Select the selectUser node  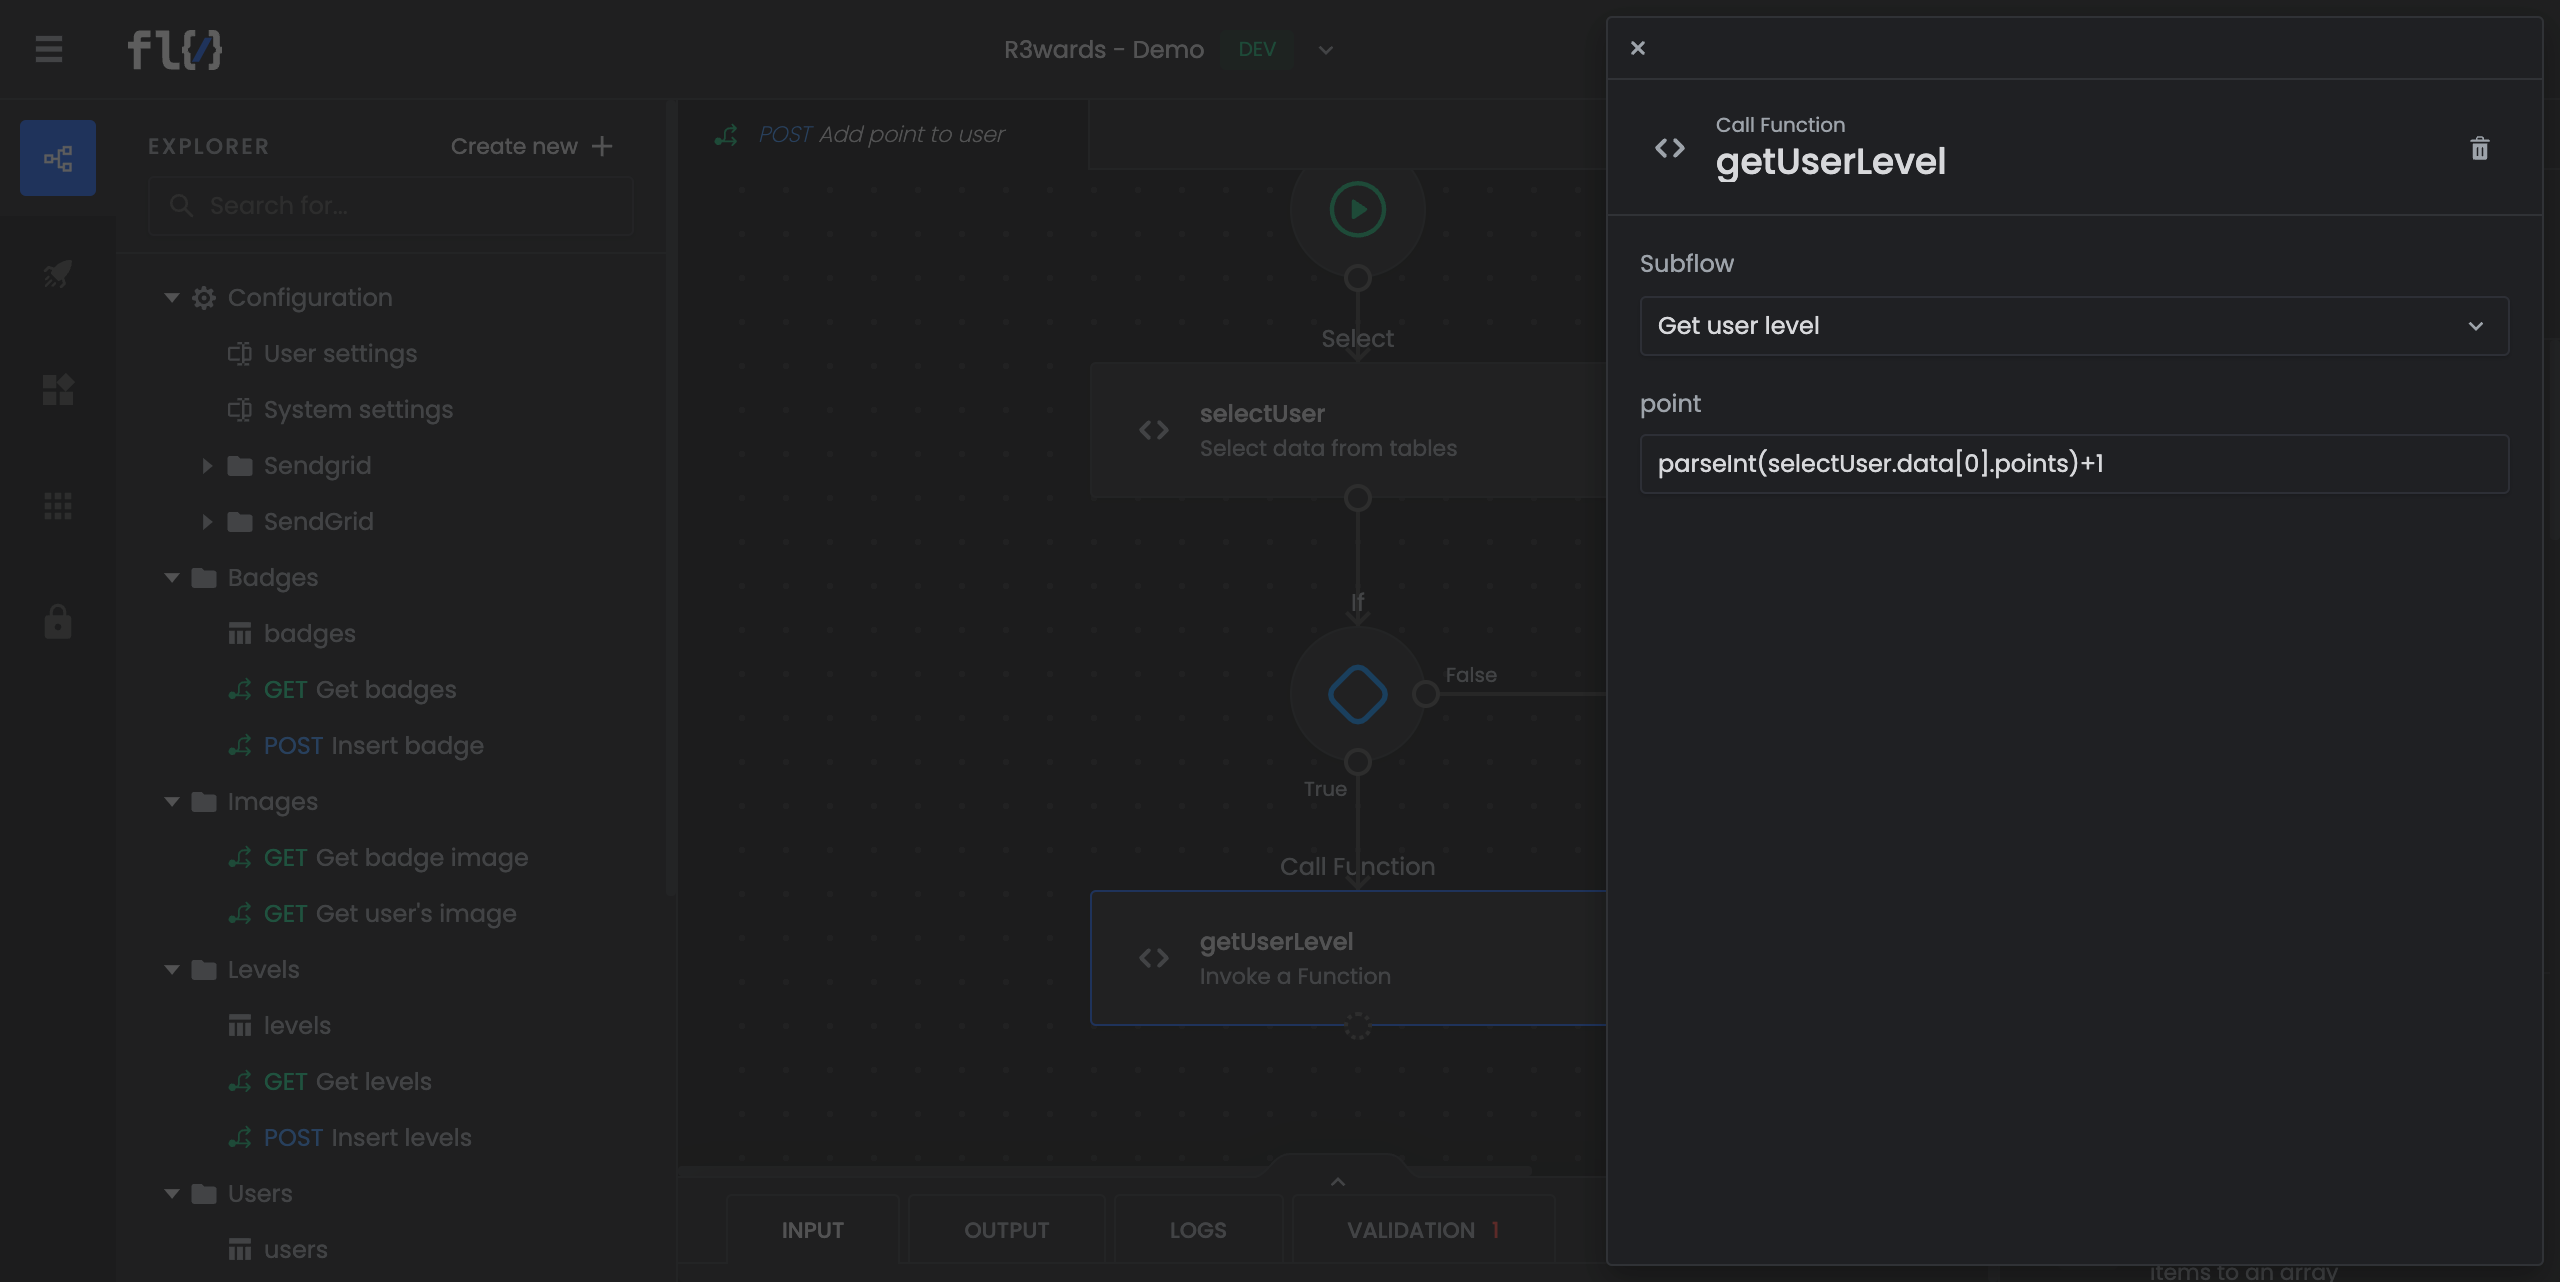[1348, 430]
